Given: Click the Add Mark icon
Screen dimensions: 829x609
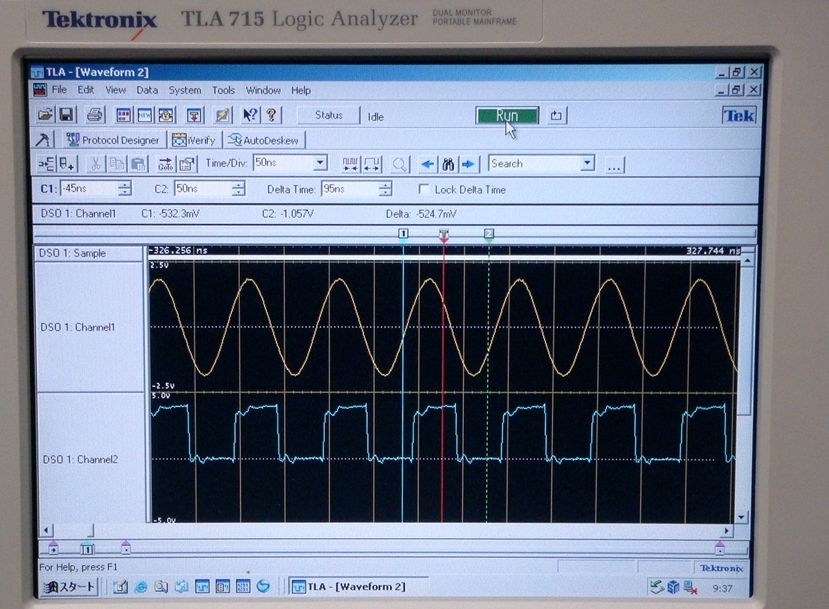Looking at the screenshot, I should (x=67, y=164).
